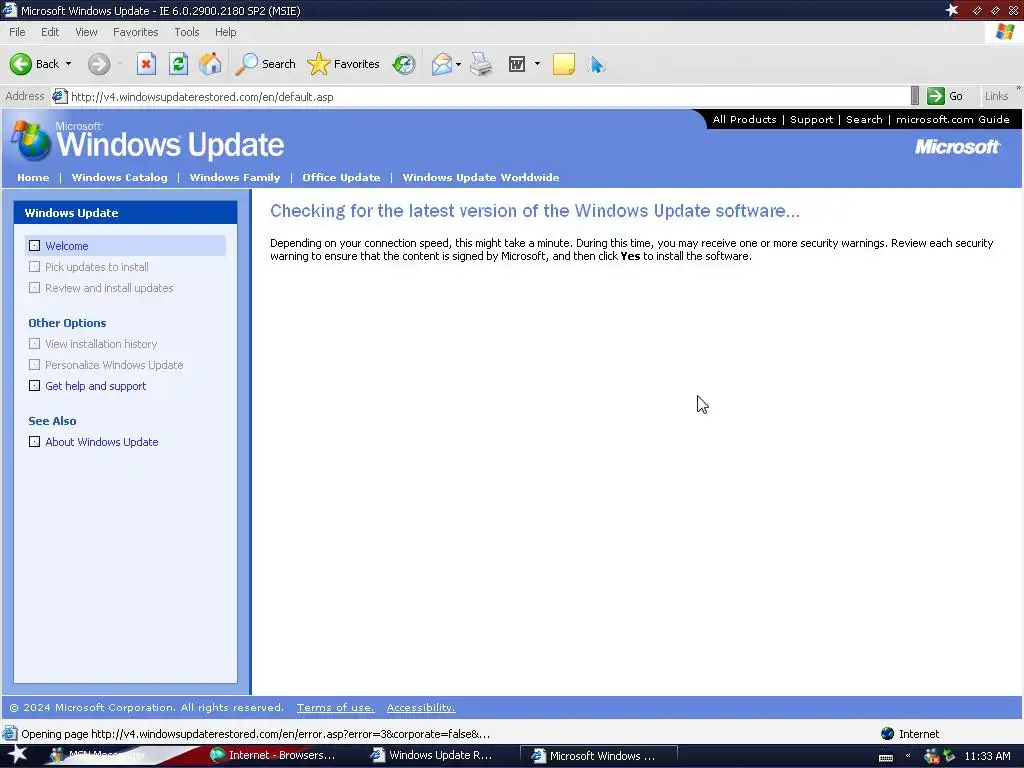Image resolution: width=1024 pixels, height=768 pixels.
Task: Click the status bar page icon
Action: 10,733
